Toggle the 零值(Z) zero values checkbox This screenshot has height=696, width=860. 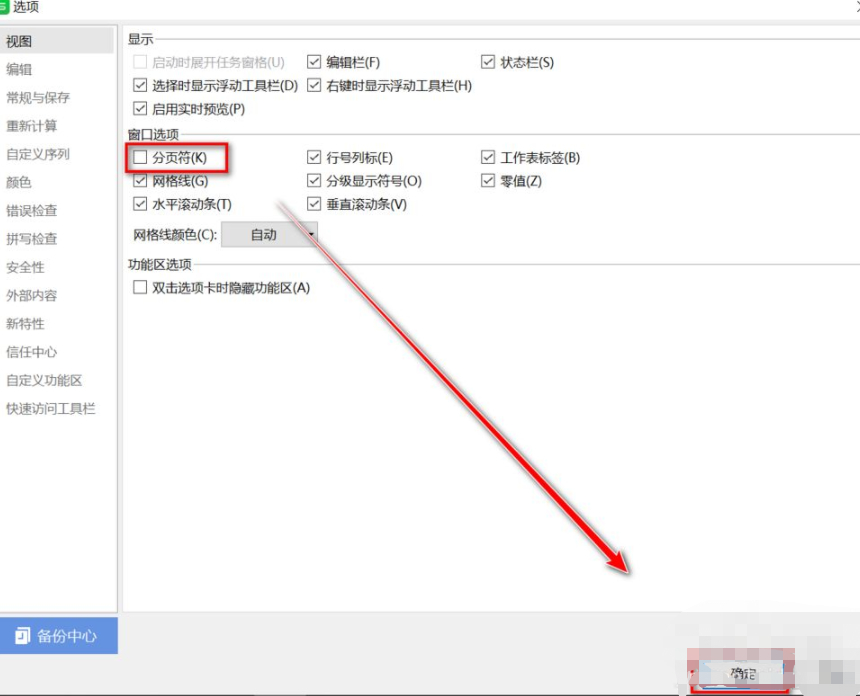click(x=489, y=181)
